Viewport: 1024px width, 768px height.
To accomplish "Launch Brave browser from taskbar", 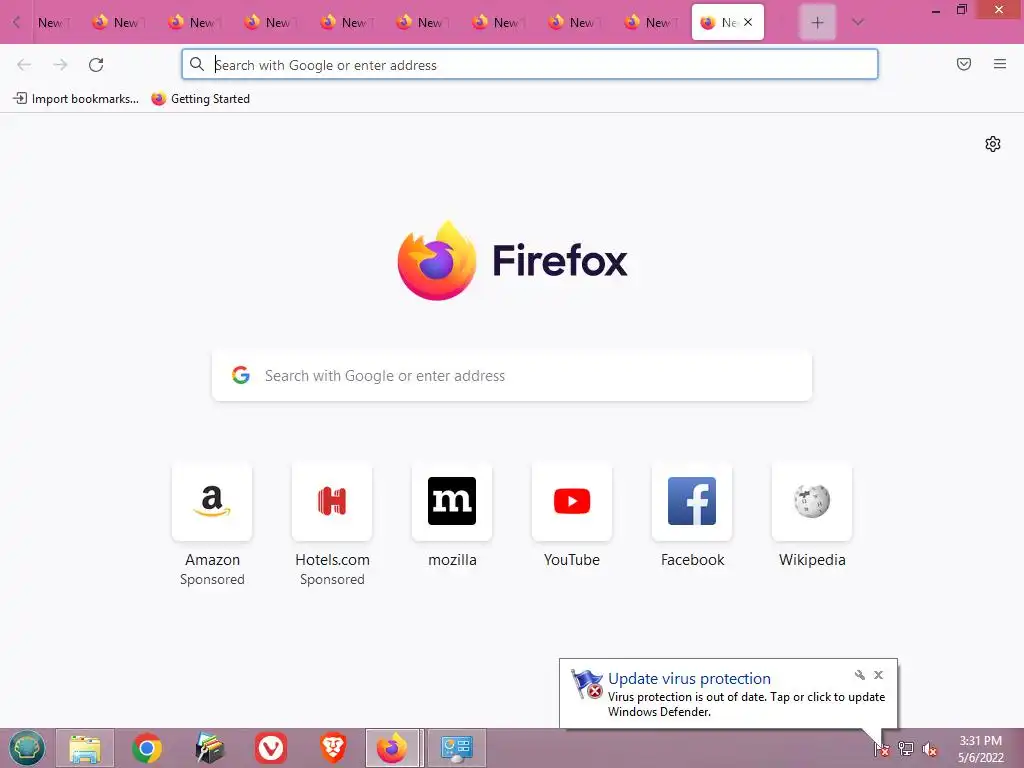I will click(x=333, y=748).
